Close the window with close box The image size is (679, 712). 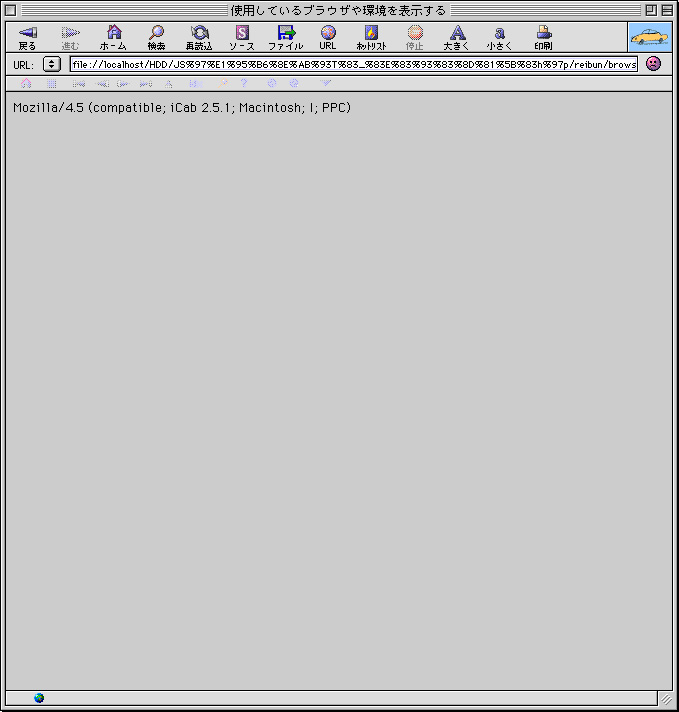click(x=10, y=10)
